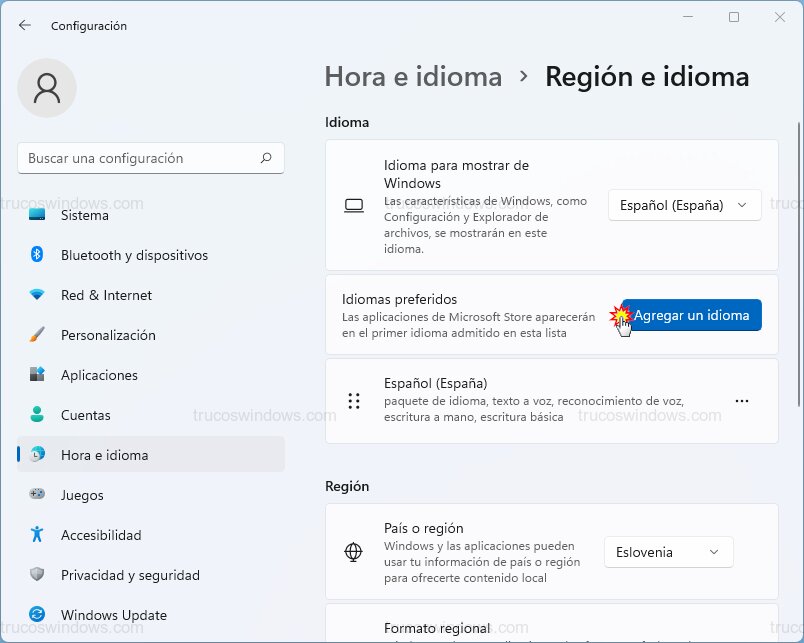Open Bluetooth y dispositivos settings
The image size is (804, 643).
[x=134, y=255]
